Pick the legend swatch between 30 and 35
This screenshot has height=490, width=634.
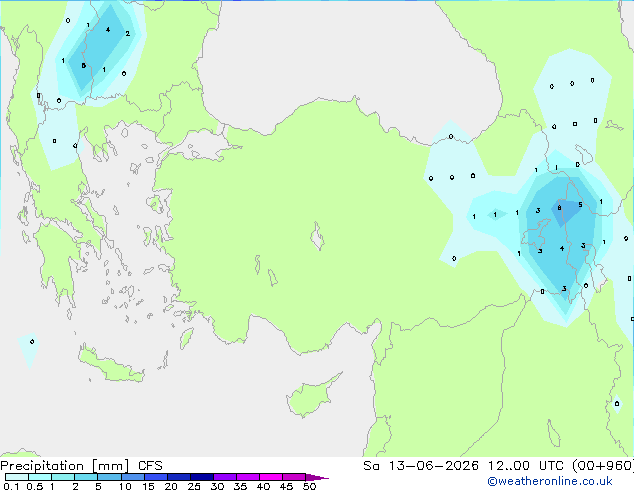coord(224,477)
